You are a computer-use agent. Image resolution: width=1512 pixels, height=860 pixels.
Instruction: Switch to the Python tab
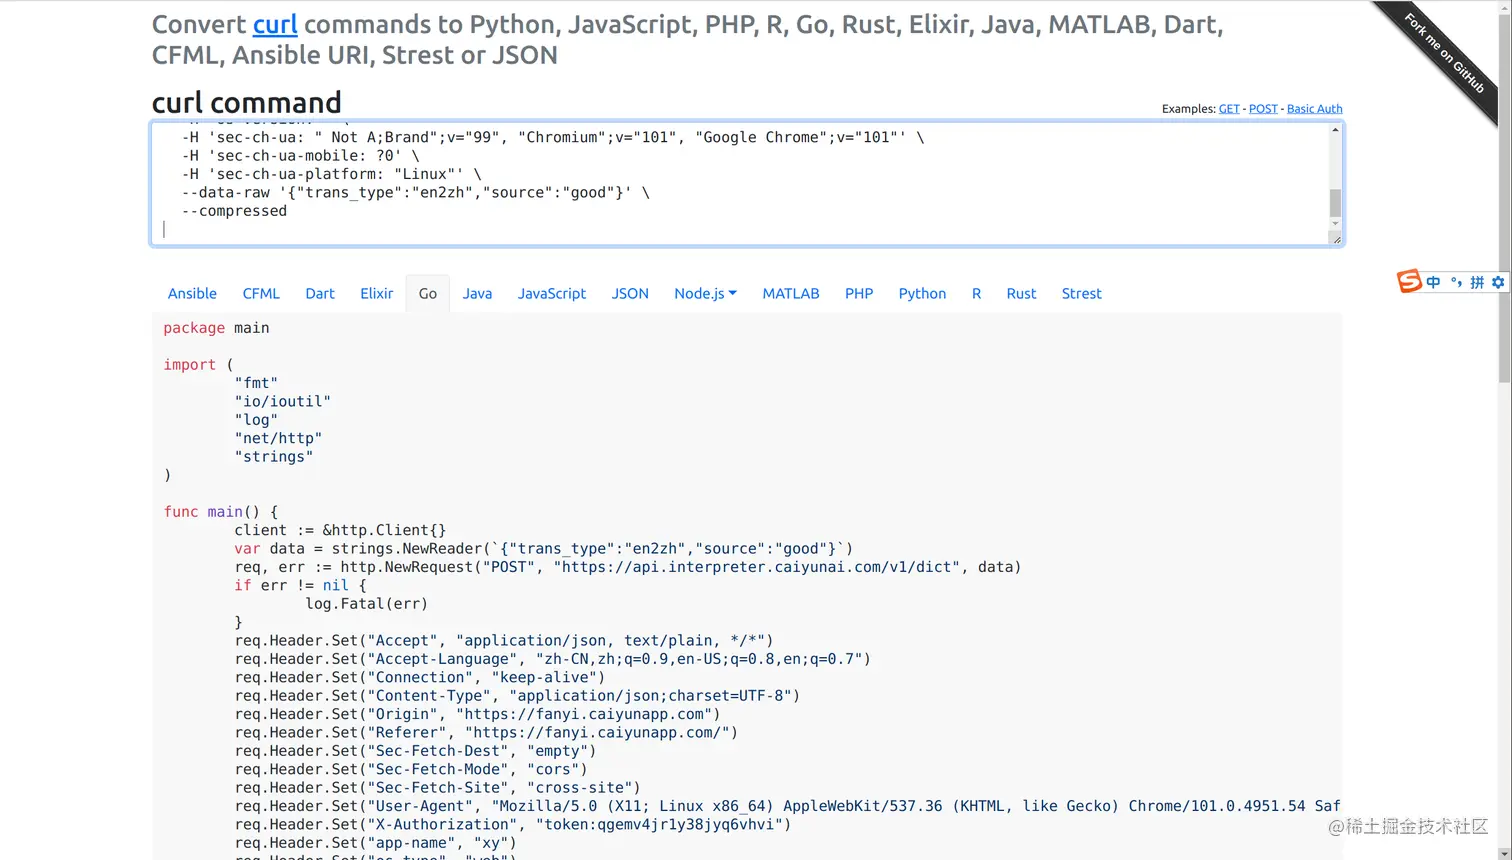coord(922,293)
